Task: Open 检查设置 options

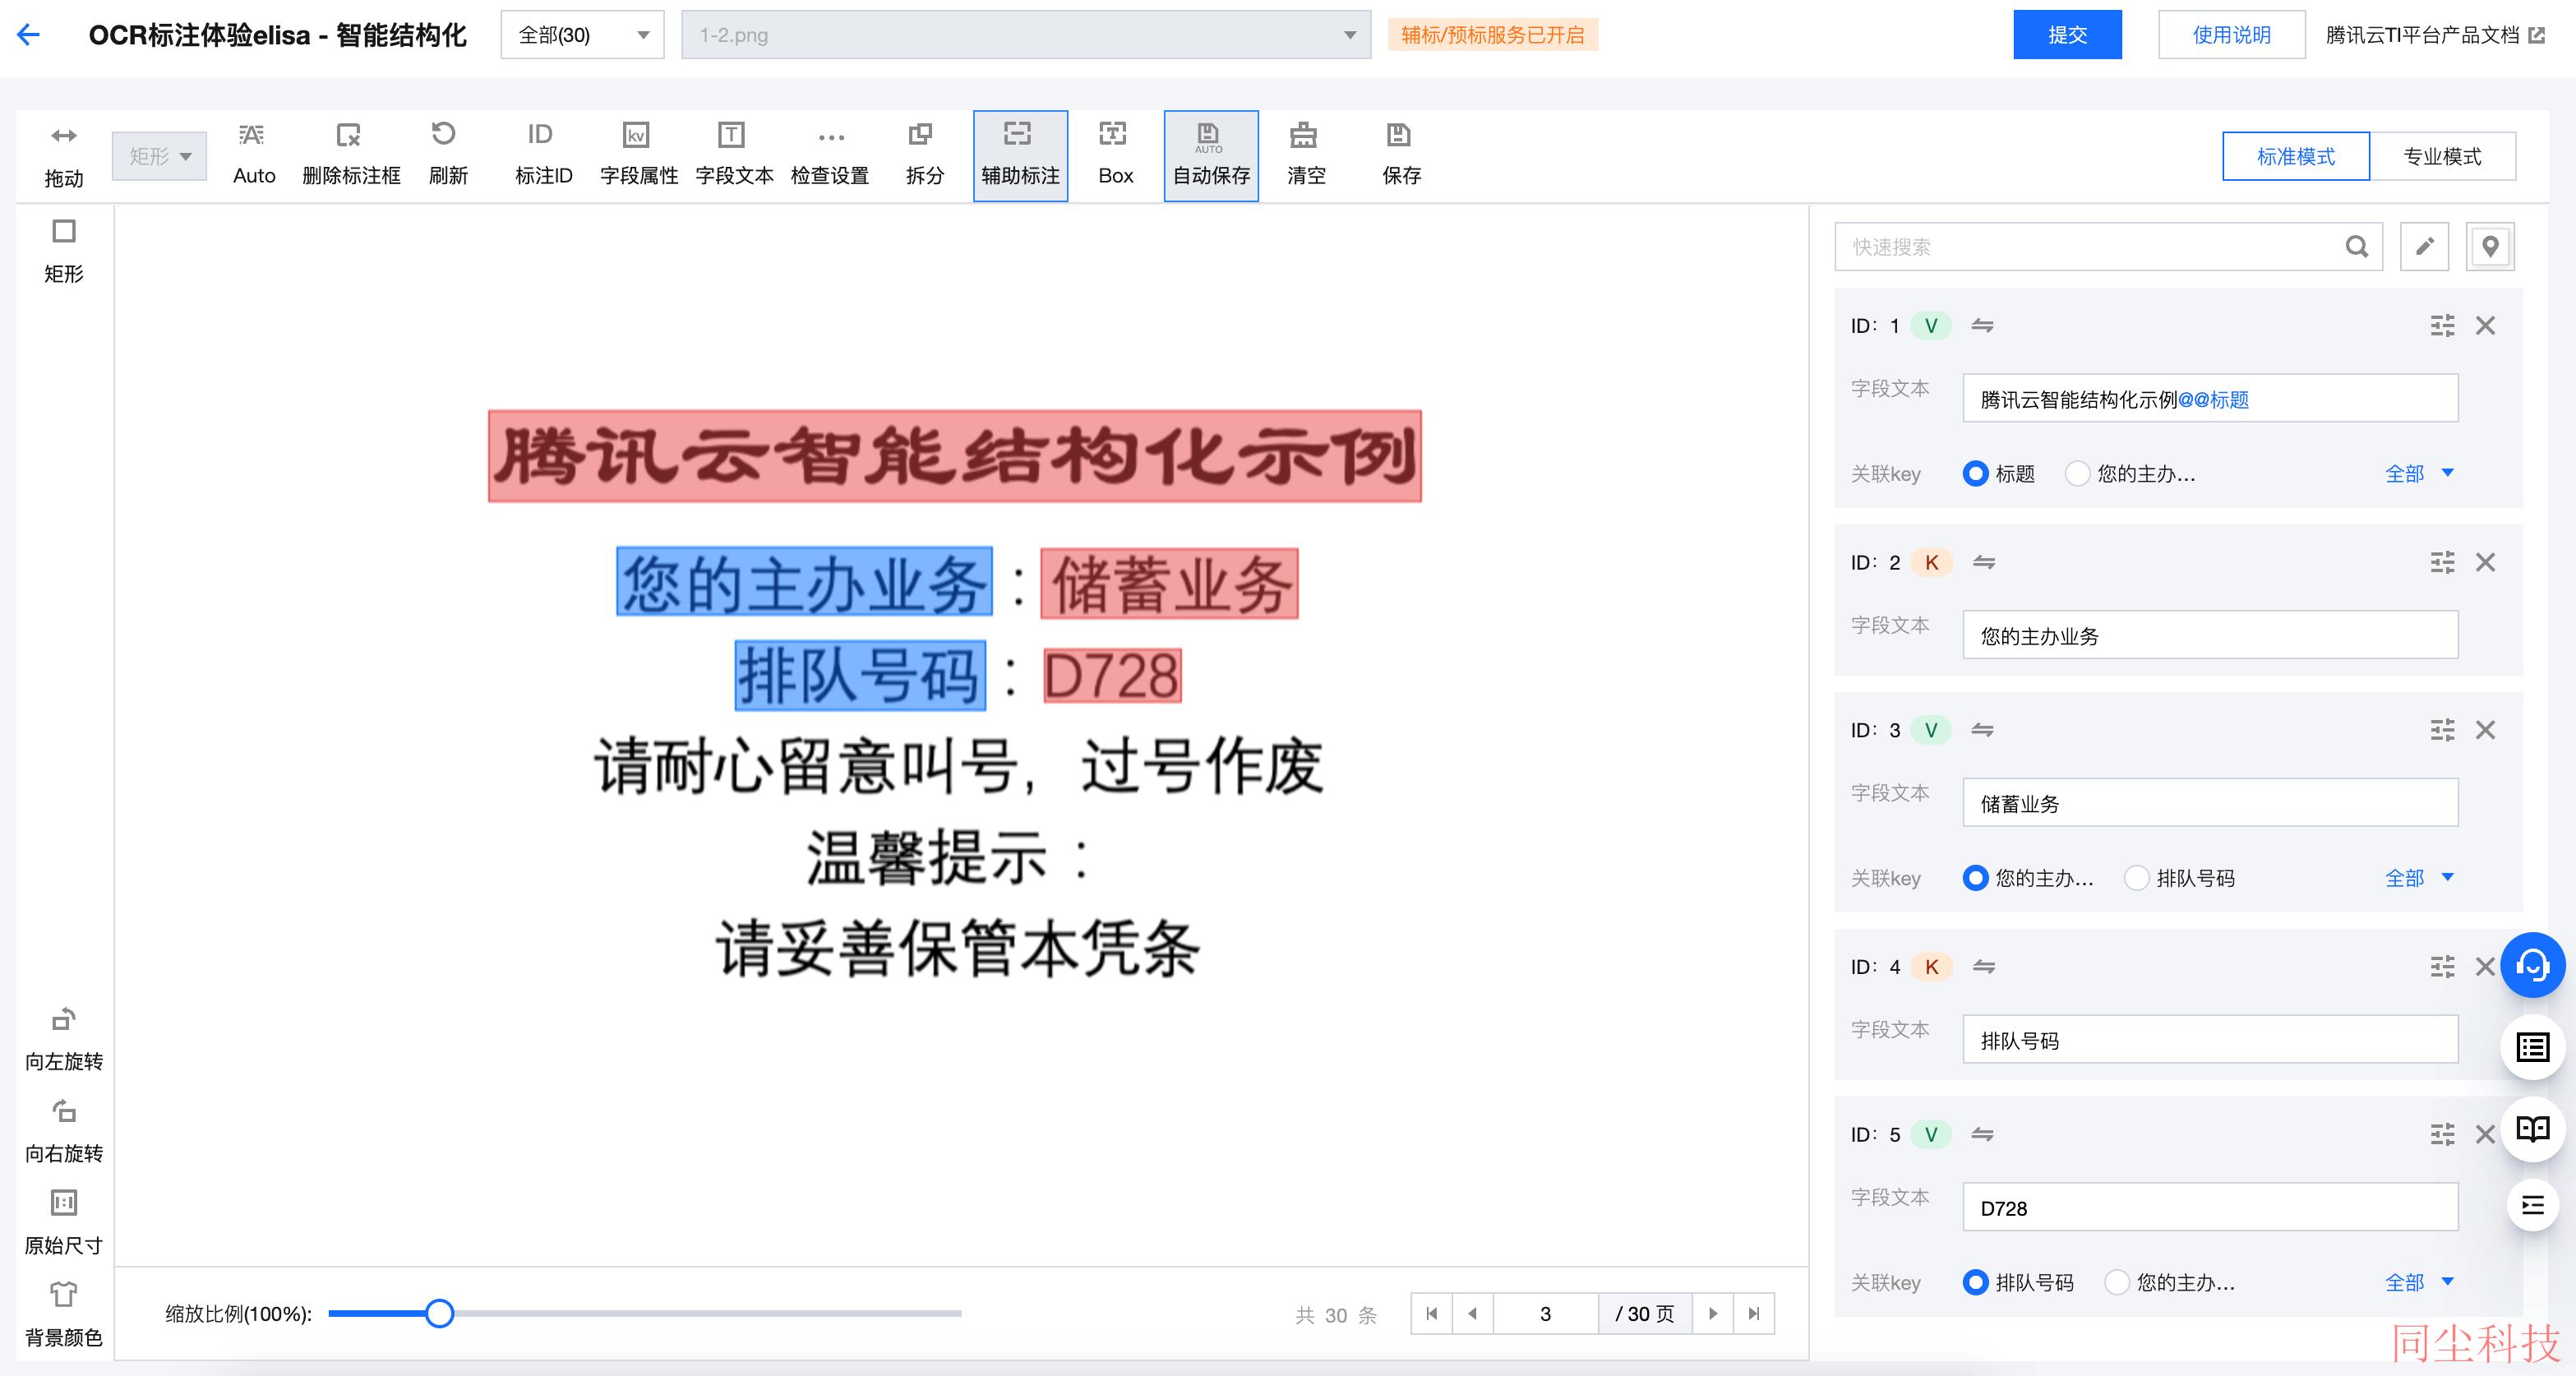Action: [830, 156]
